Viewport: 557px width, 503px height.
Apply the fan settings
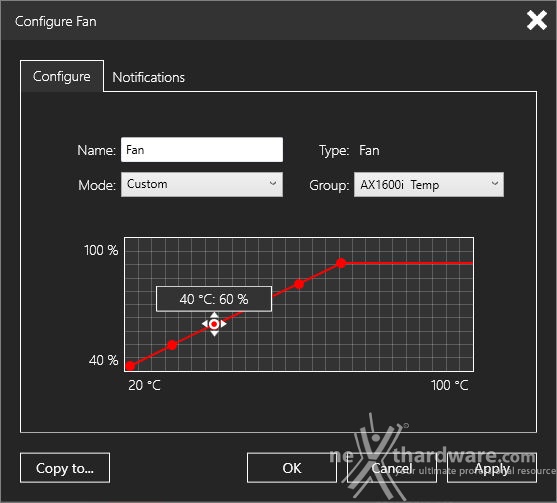tap(492, 468)
